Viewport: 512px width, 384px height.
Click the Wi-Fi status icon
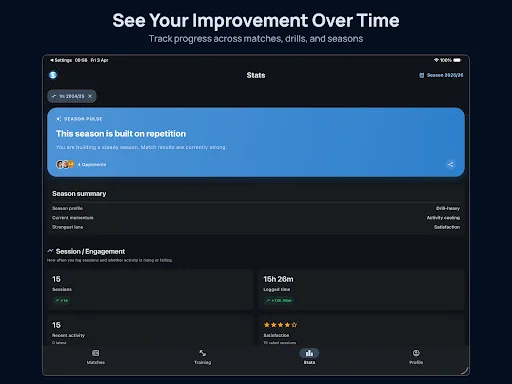436,60
